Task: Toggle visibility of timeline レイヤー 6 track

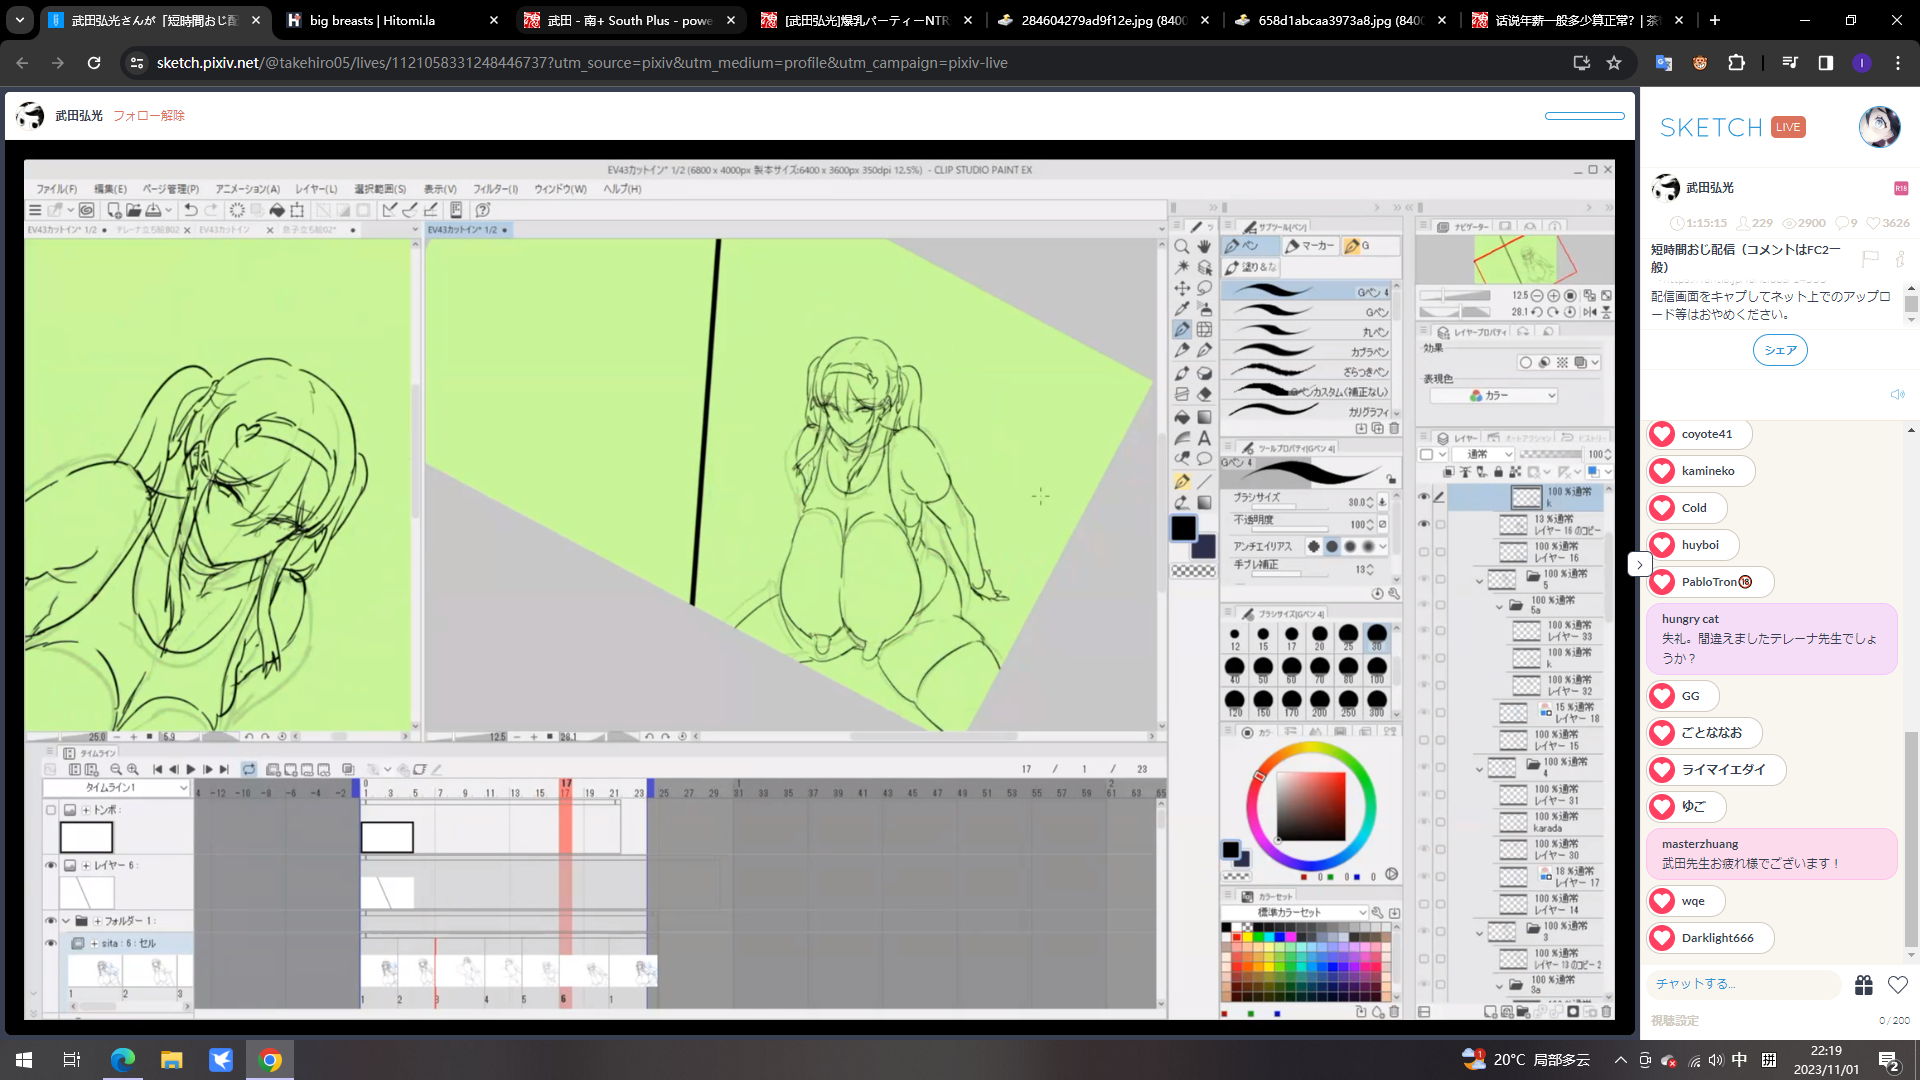Action: click(51, 865)
